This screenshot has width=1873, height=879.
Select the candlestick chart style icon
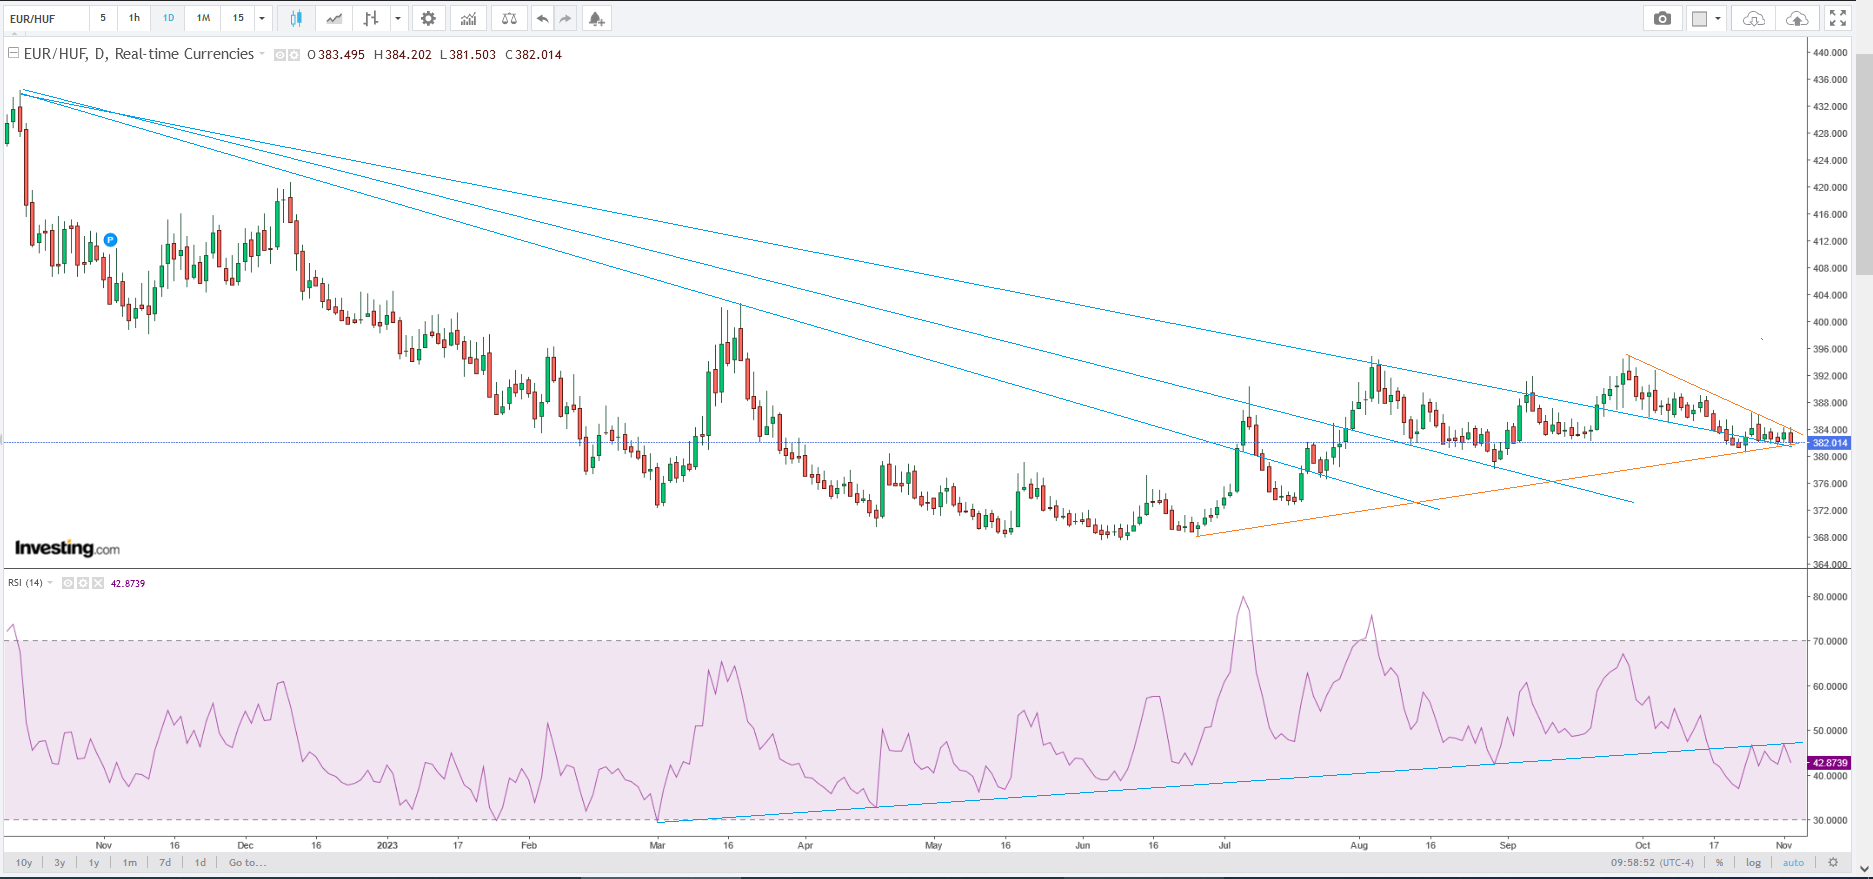(x=295, y=18)
